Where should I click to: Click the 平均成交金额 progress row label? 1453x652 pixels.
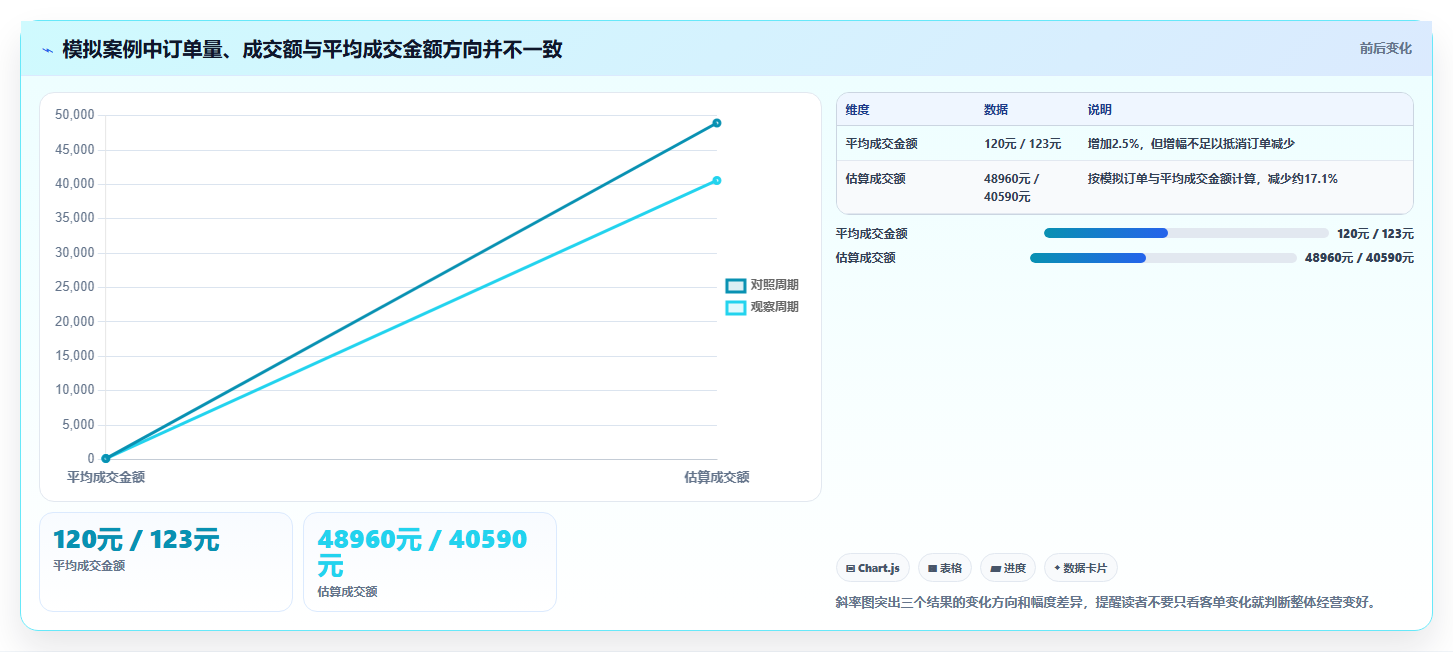(872, 233)
